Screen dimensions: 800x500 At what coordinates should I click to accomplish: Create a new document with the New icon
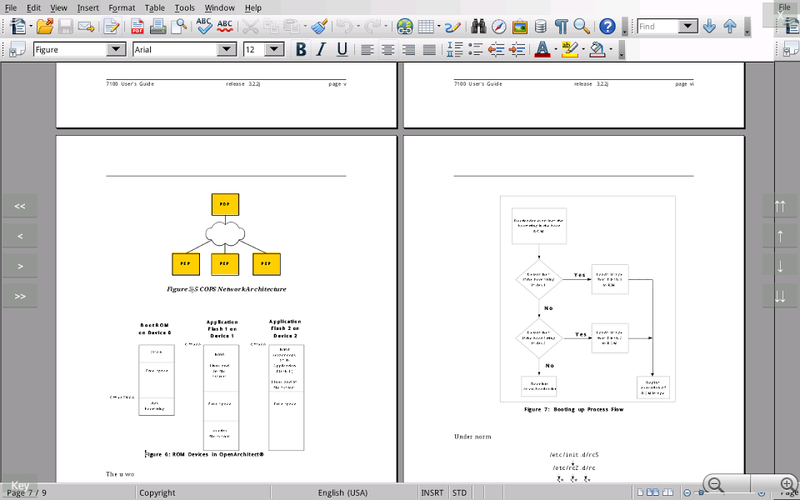click(x=18, y=26)
